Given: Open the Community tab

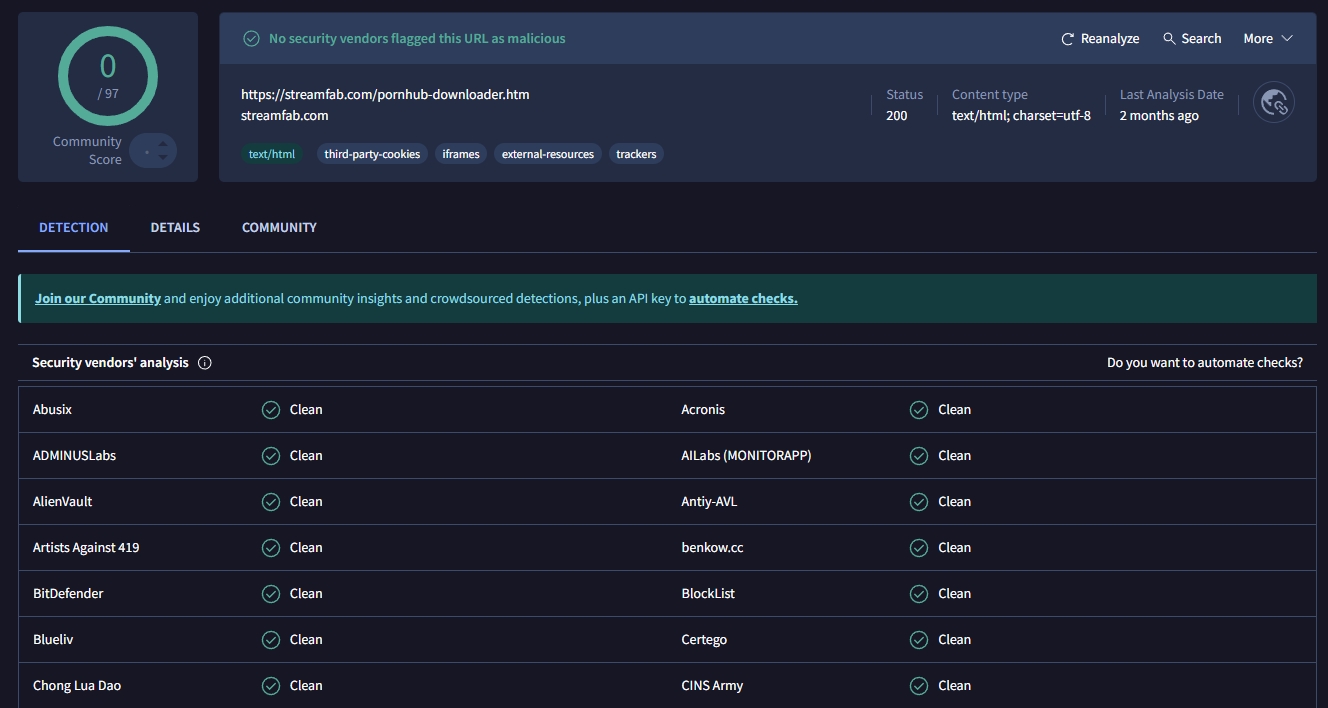Looking at the screenshot, I should (279, 228).
